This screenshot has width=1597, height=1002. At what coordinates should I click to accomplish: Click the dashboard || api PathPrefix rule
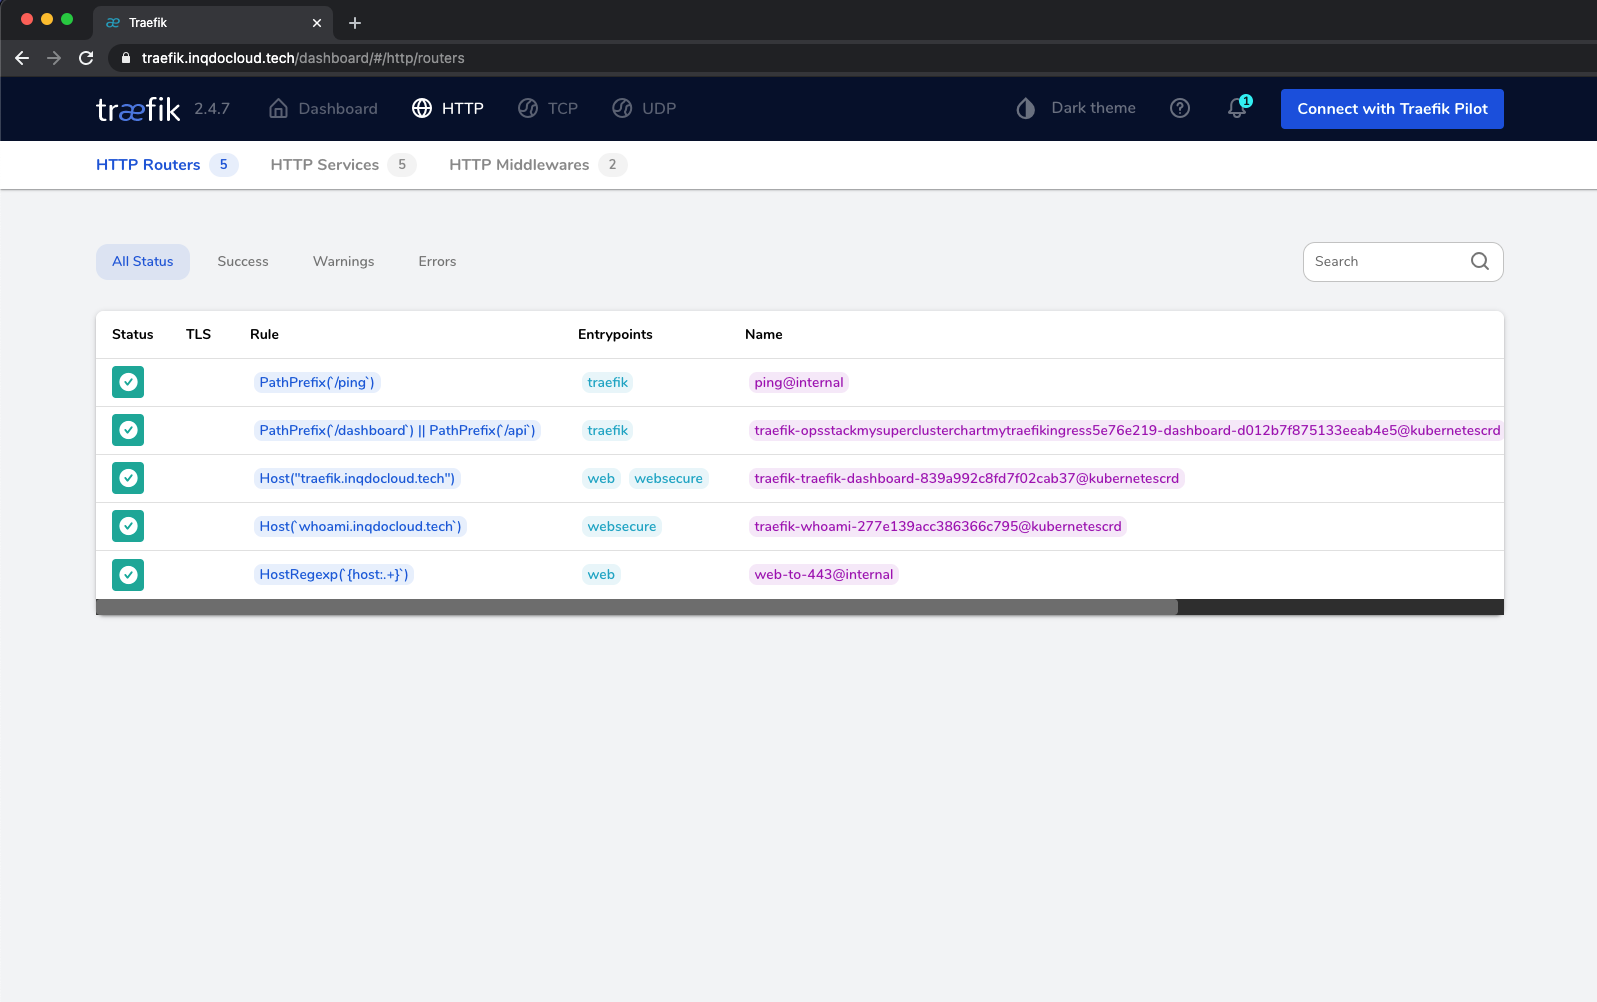pos(397,430)
